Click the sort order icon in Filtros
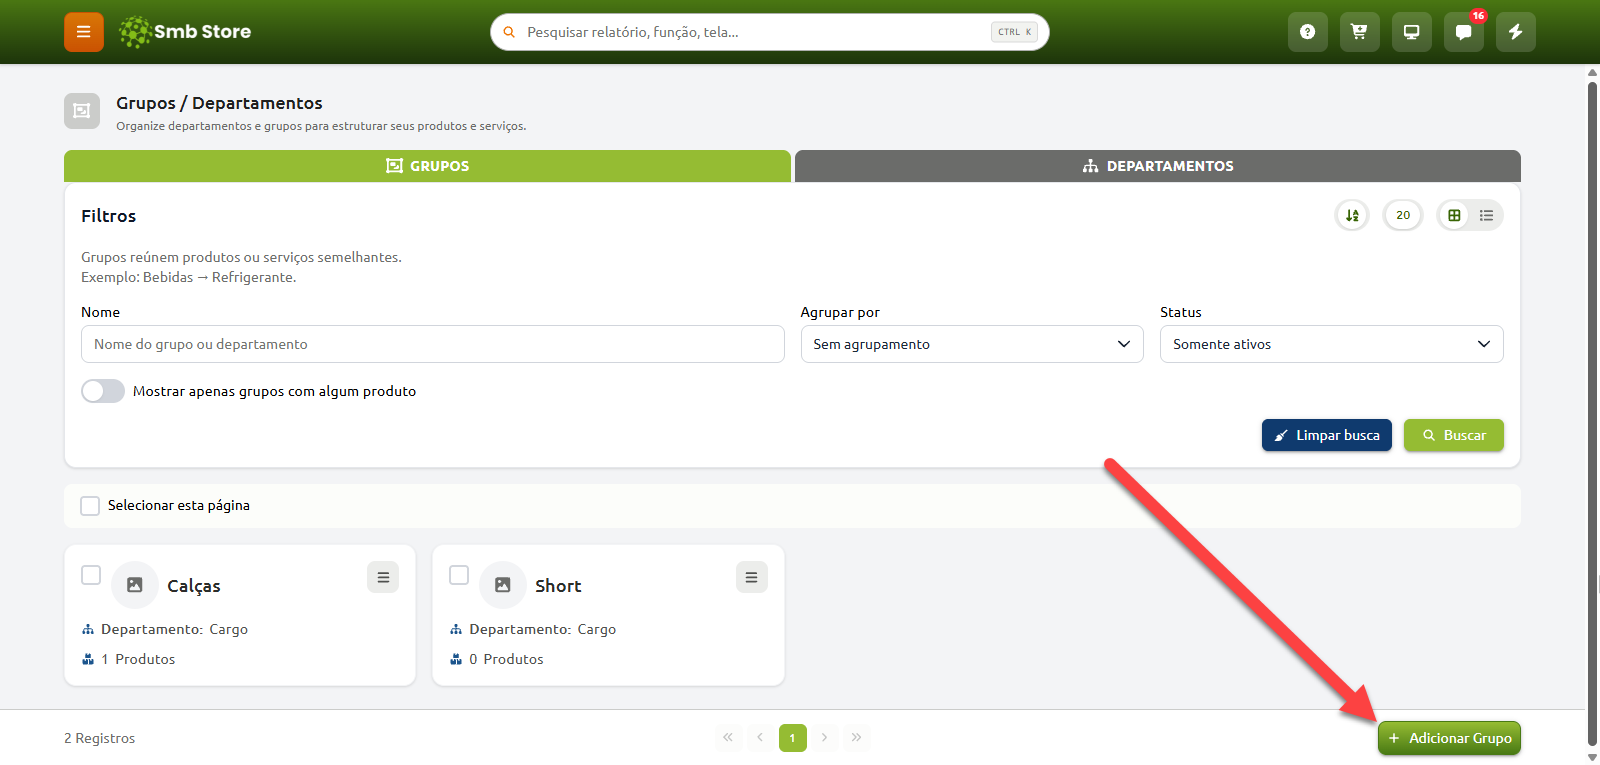Screen dimensions: 1600x765 click(1352, 215)
